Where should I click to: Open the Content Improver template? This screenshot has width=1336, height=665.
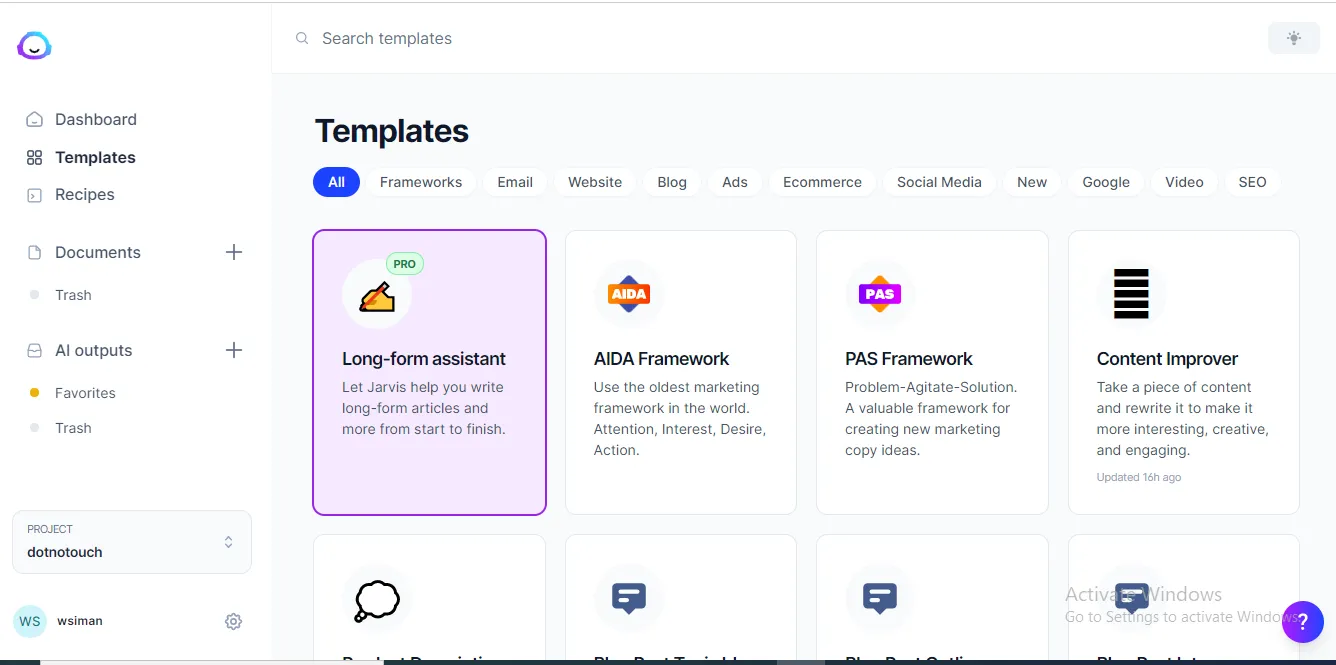coord(1184,373)
